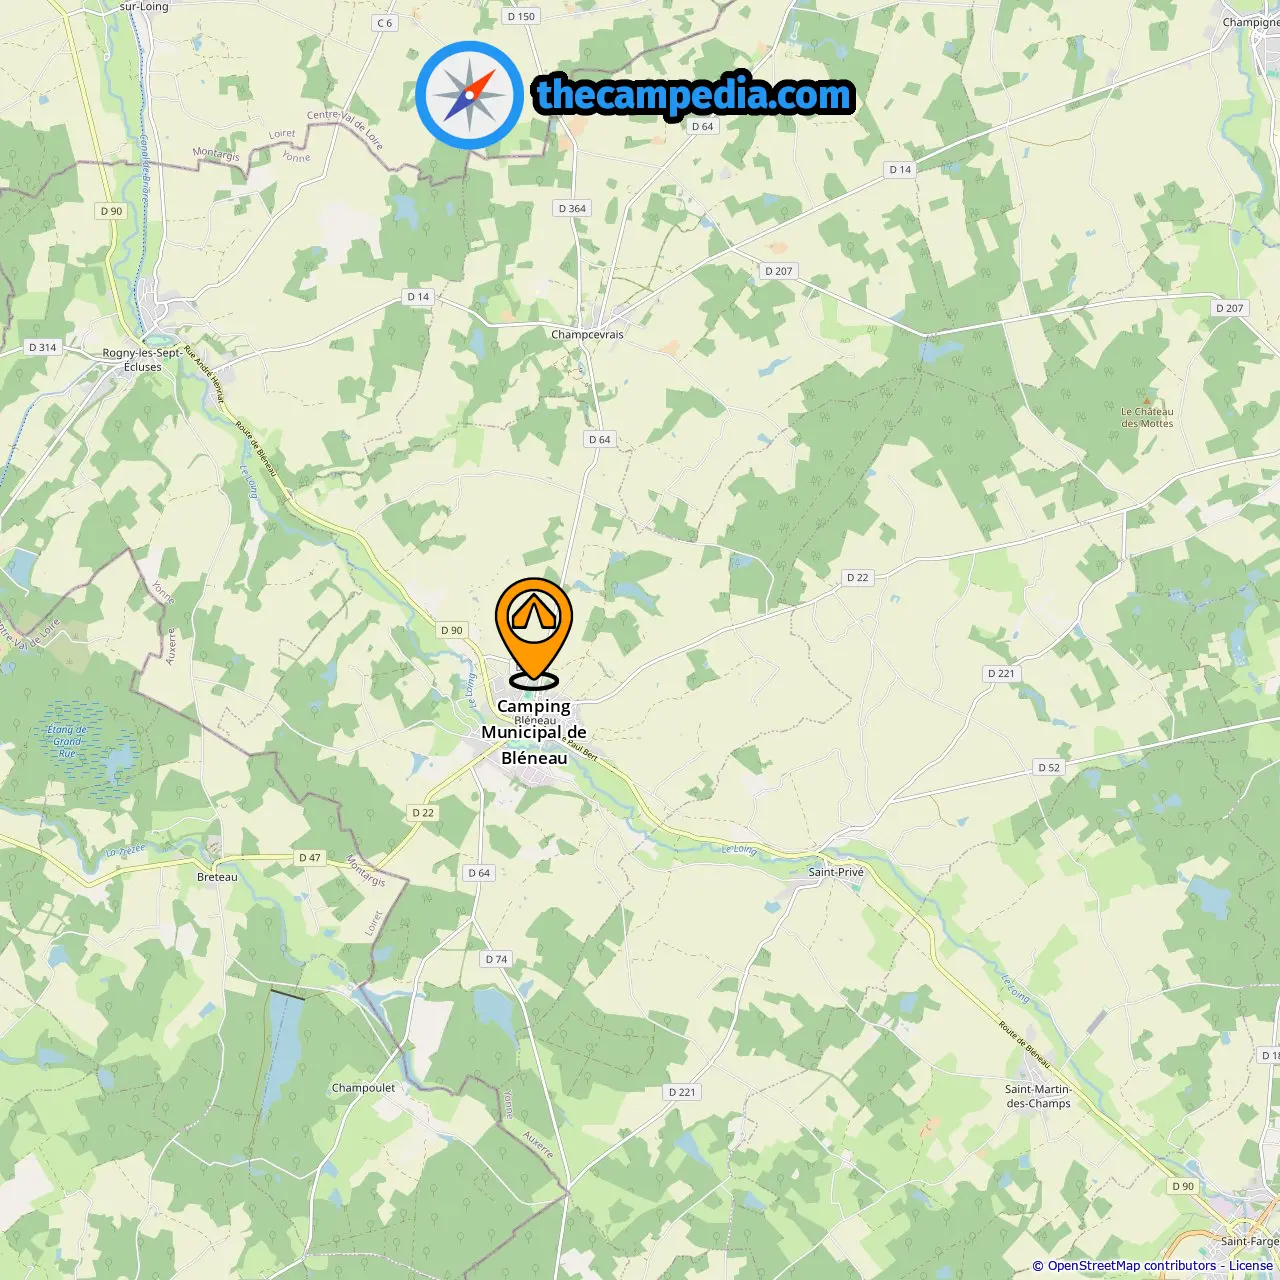Click the D 221 shield near Champoulet road
Screen dimensions: 1280x1280
682,1092
